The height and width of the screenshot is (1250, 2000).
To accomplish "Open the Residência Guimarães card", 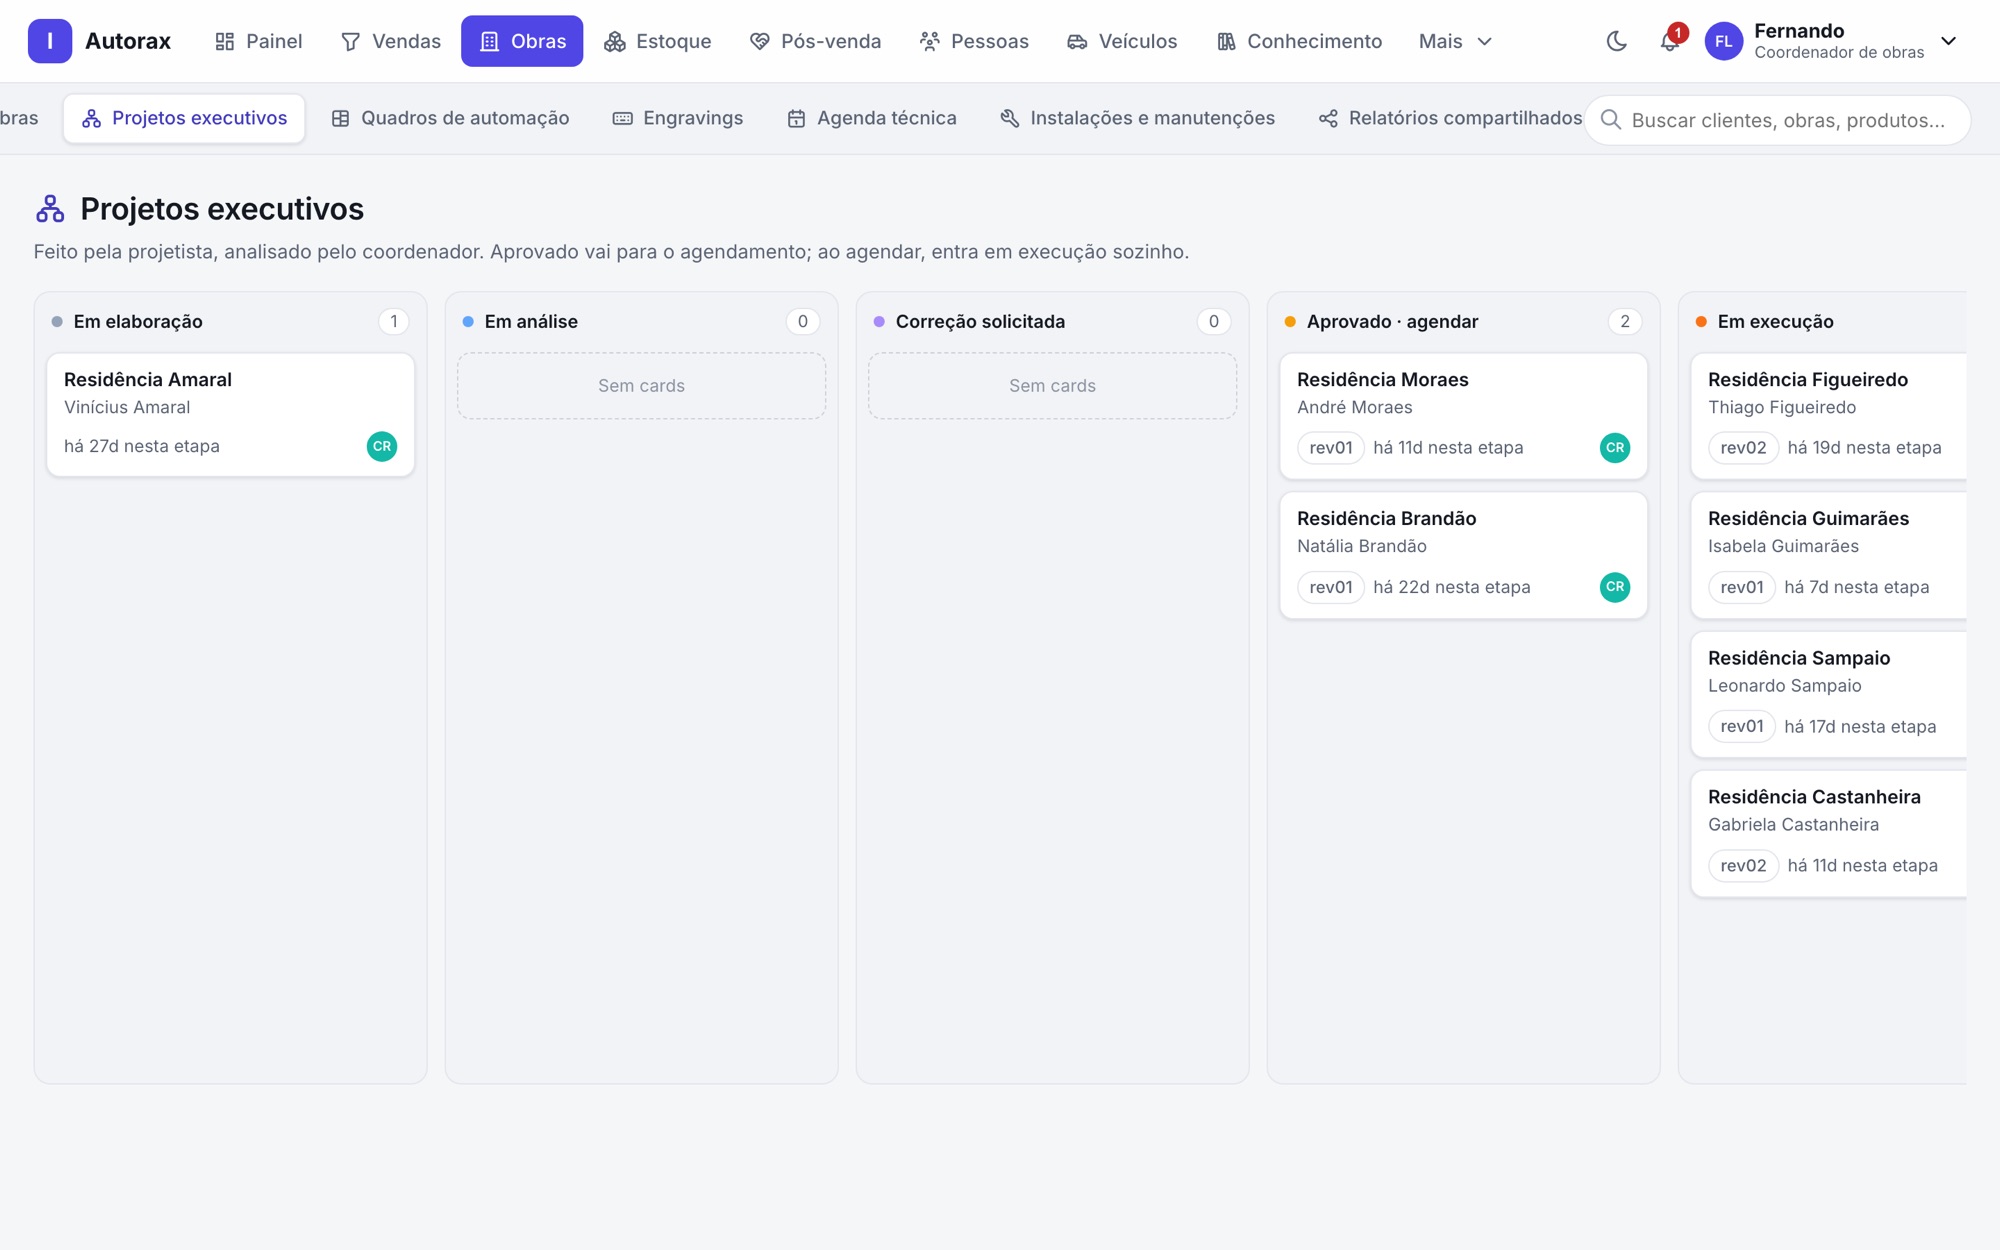I will (x=1829, y=555).
